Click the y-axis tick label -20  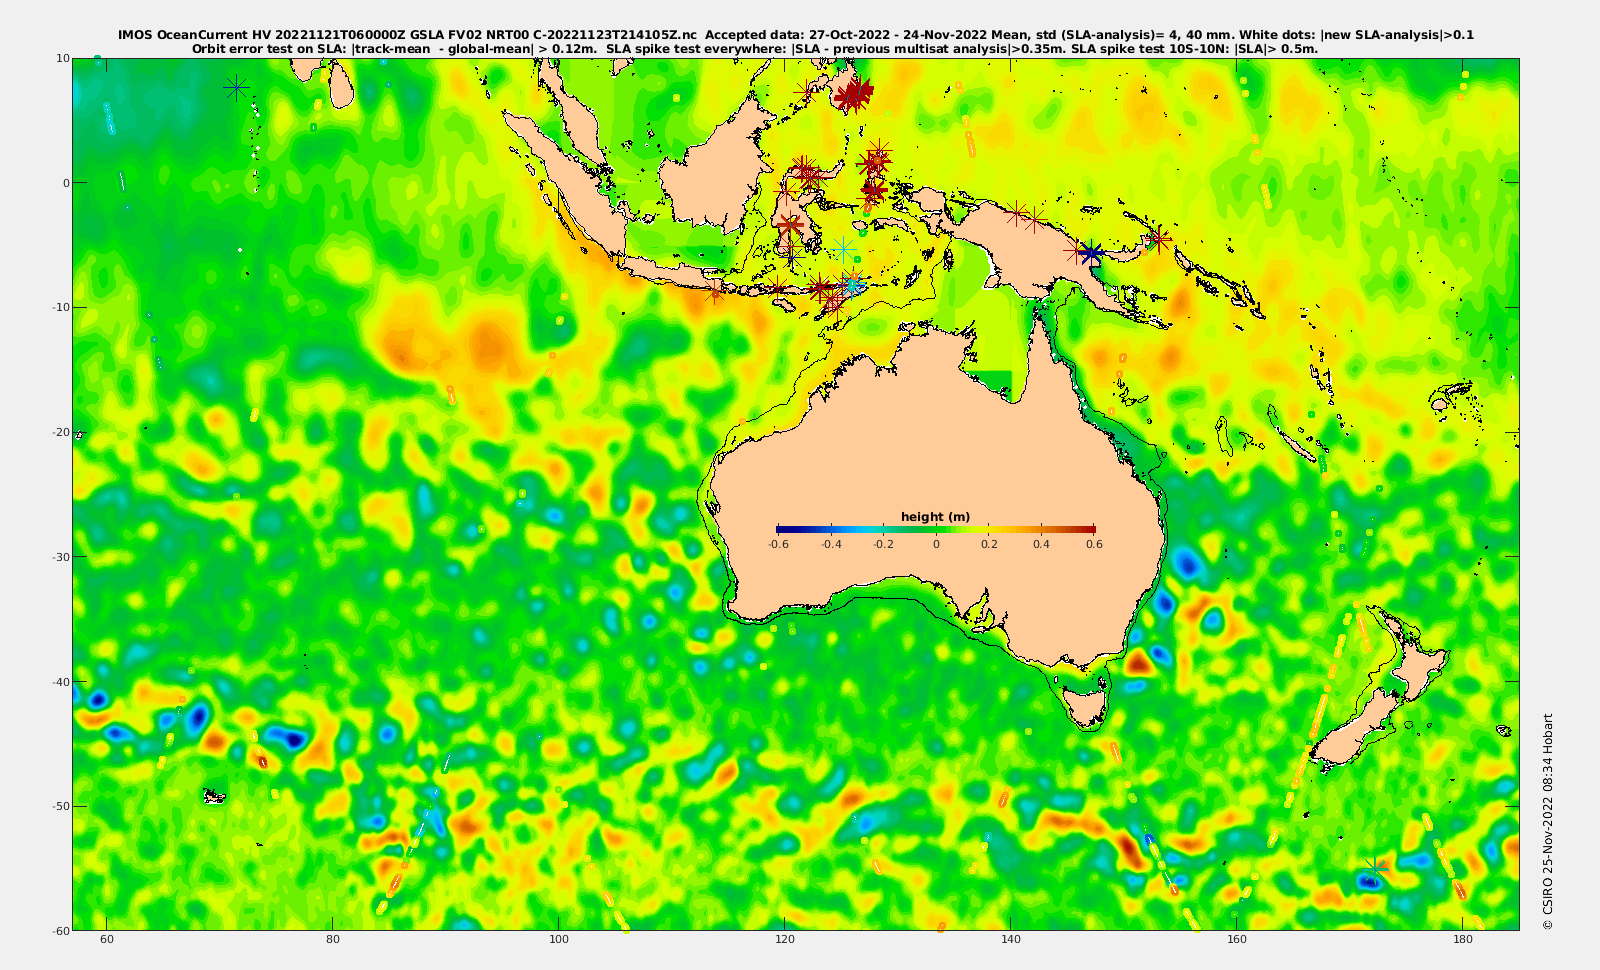pyautogui.click(x=60, y=432)
